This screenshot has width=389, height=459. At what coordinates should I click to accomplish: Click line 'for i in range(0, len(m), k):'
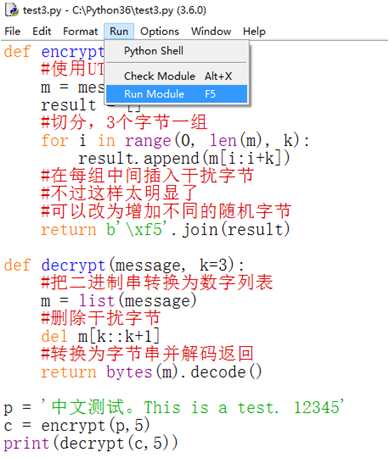[175, 140]
